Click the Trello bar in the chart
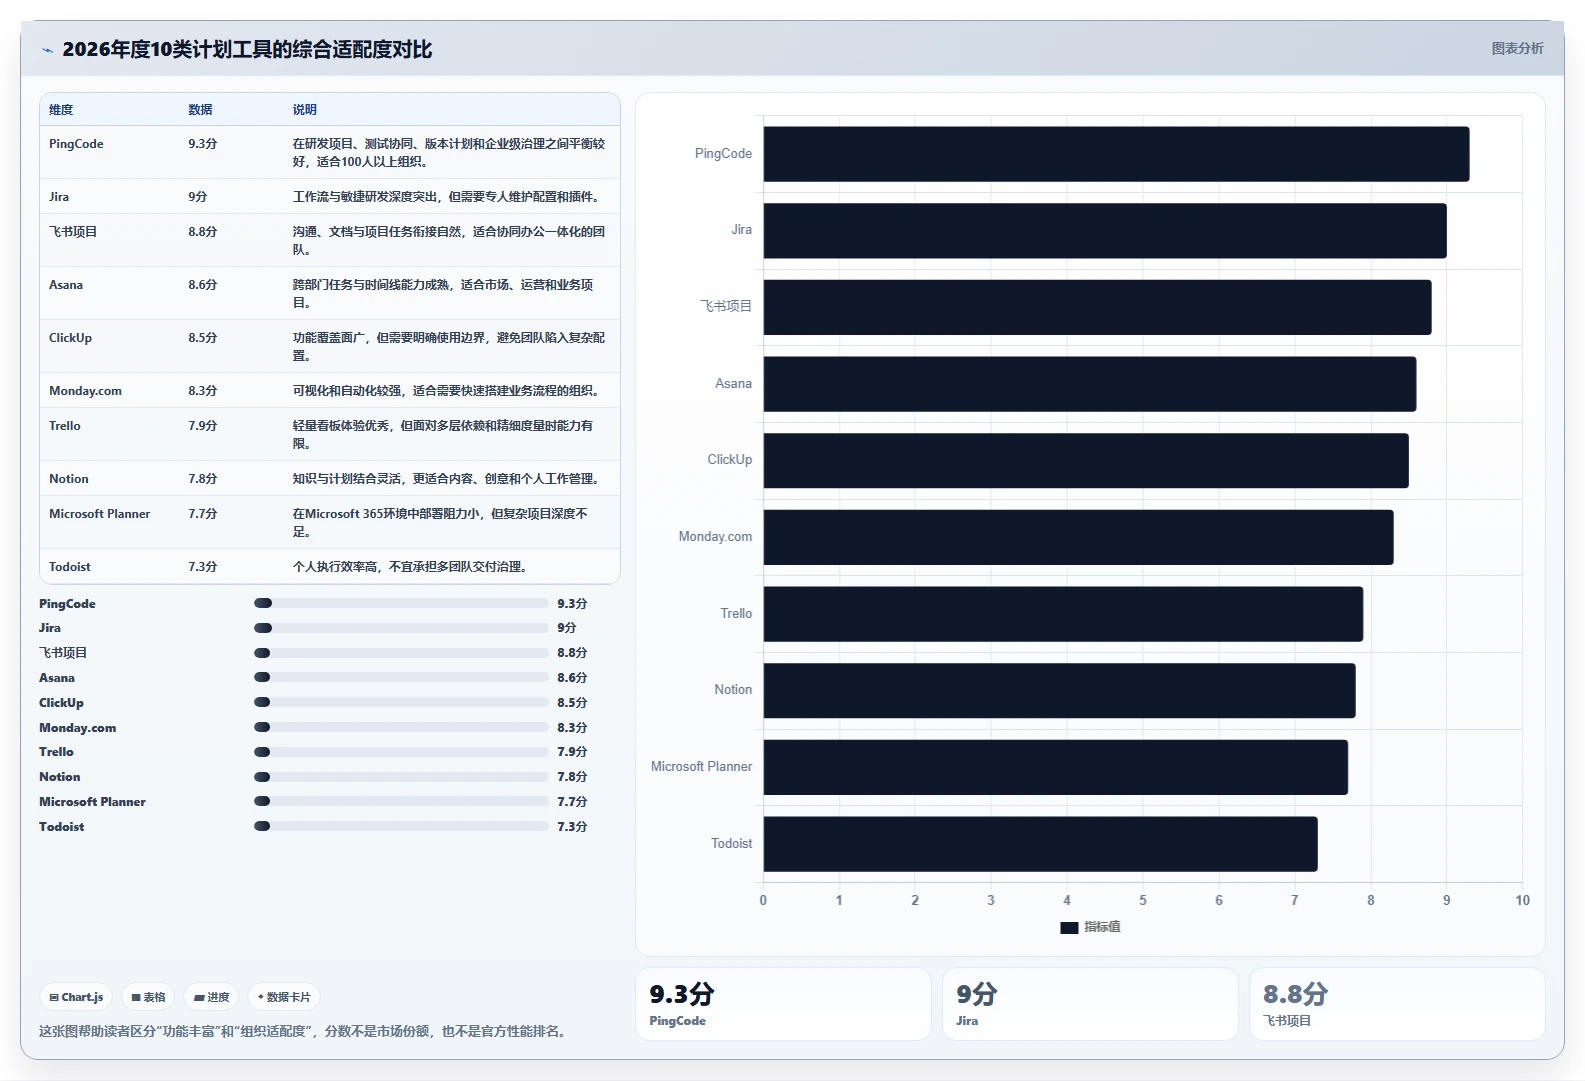This screenshot has height=1081, width=1585. (x=1063, y=614)
